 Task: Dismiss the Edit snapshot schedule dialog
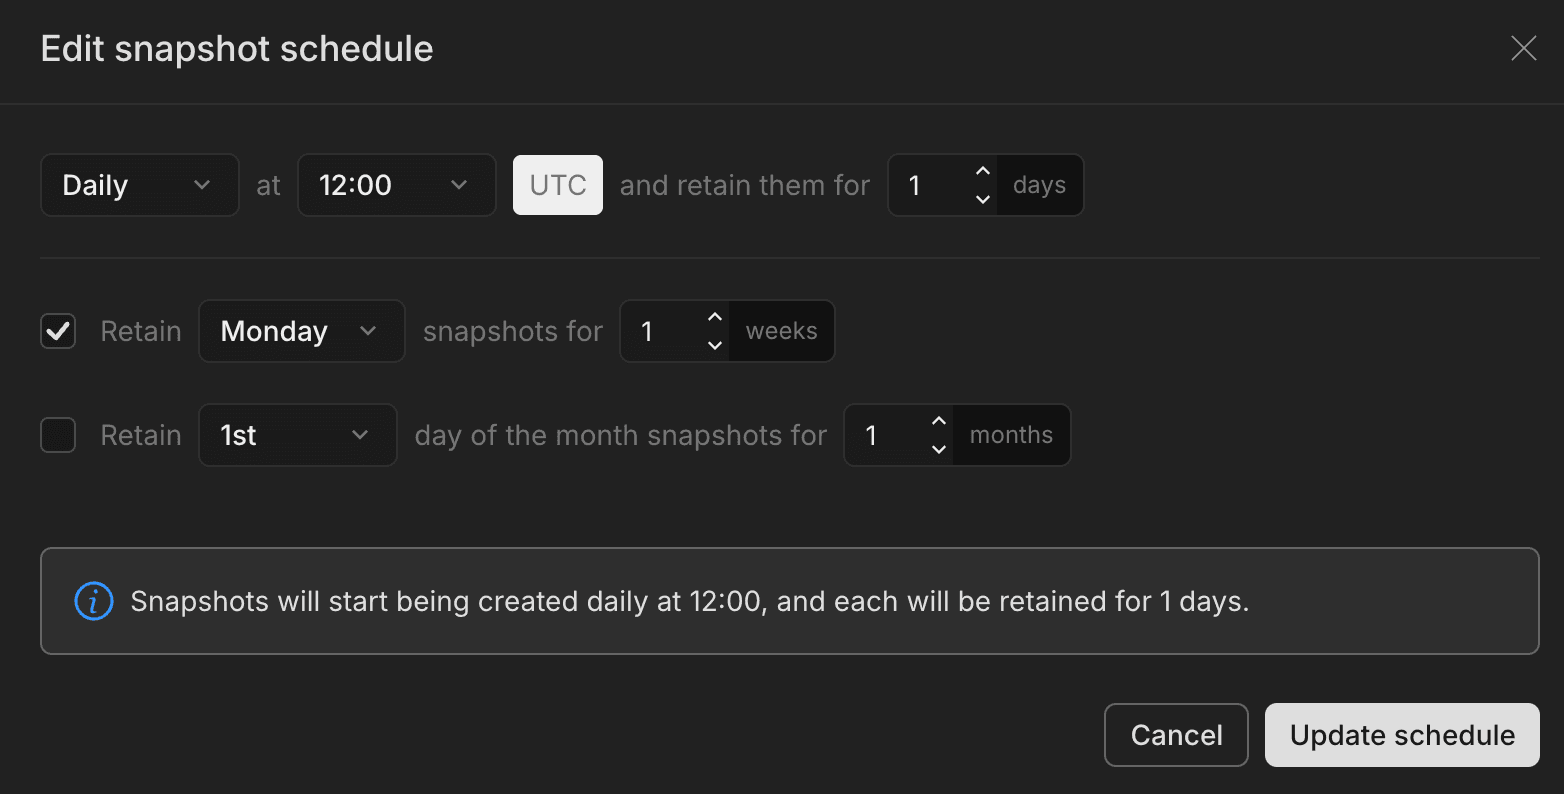tap(1523, 48)
